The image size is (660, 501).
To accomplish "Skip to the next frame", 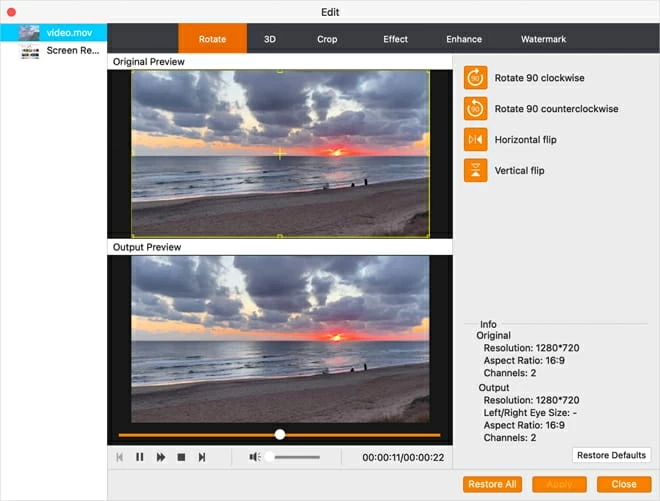I will pos(202,457).
